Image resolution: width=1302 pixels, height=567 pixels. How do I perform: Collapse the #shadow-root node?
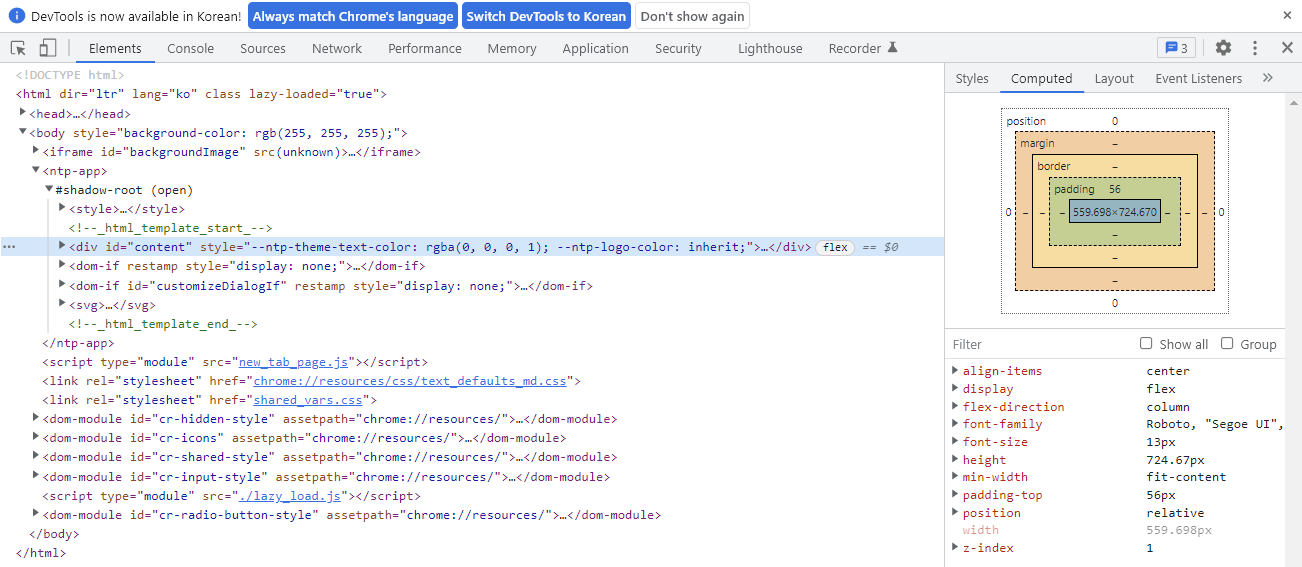49,189
